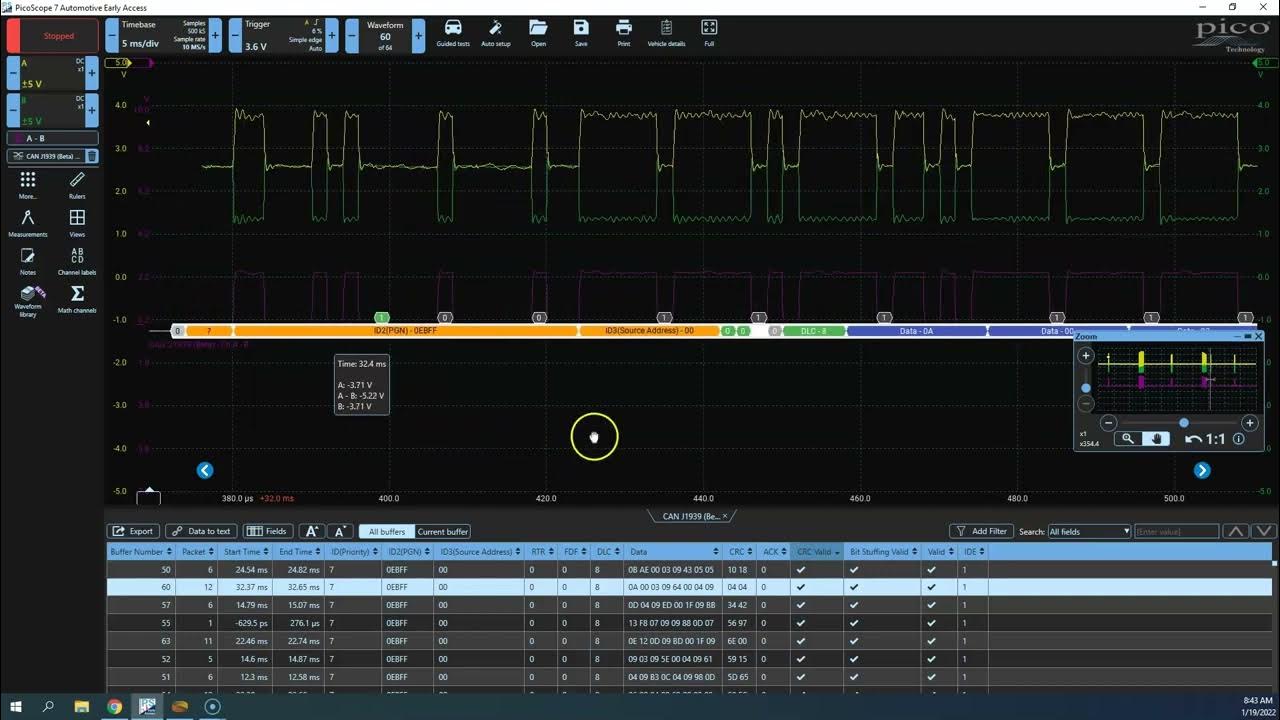Select the Rulers tool
Screen dimensions: 1280x720
coord(77,185)
